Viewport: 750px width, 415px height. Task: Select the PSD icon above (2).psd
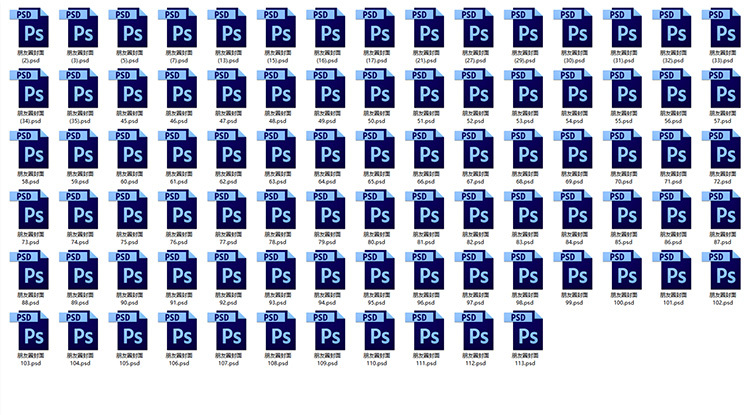pos(29,27)
